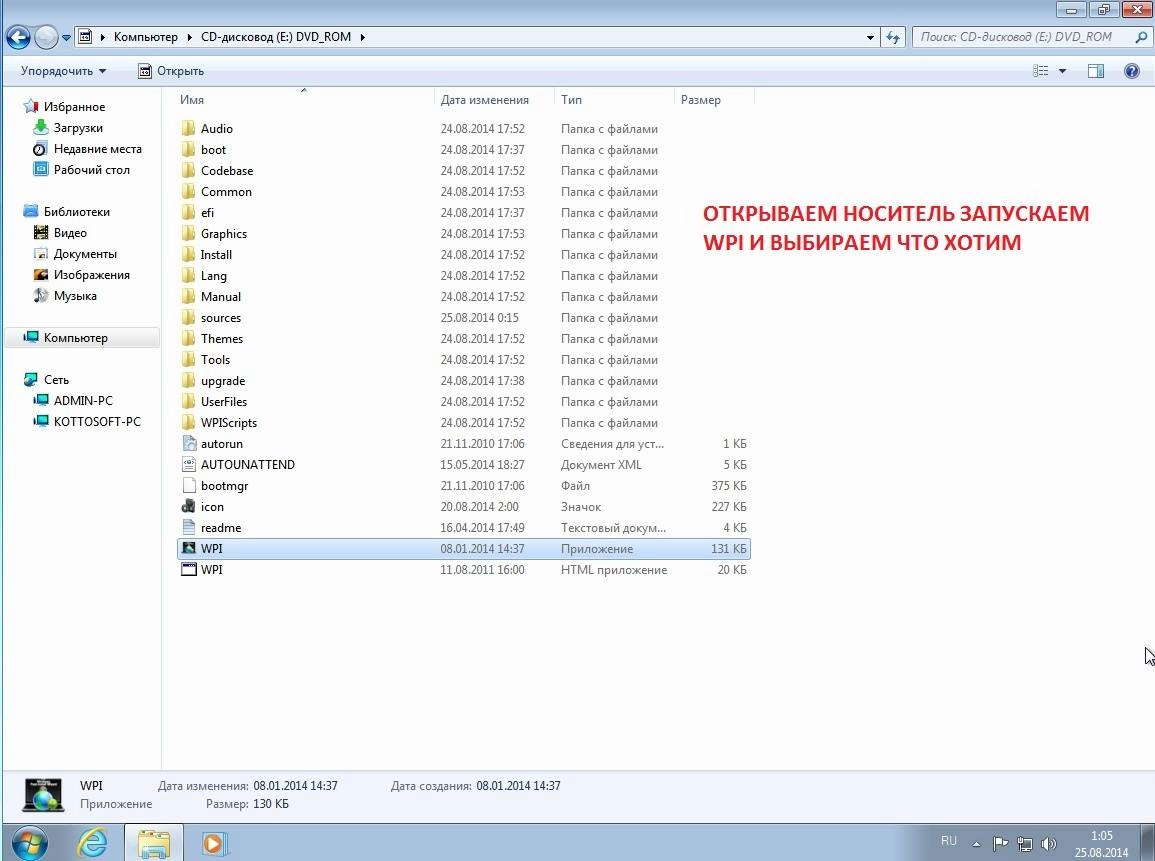
Task: Select the Themes folder icon
Action: point(189,338)
